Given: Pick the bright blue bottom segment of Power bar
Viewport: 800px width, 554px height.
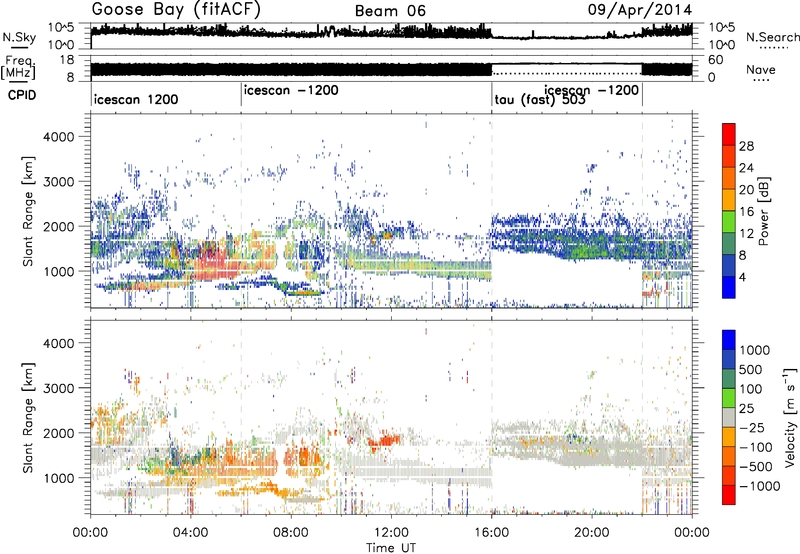Looking at the screenshot, I should pos(729,287).
